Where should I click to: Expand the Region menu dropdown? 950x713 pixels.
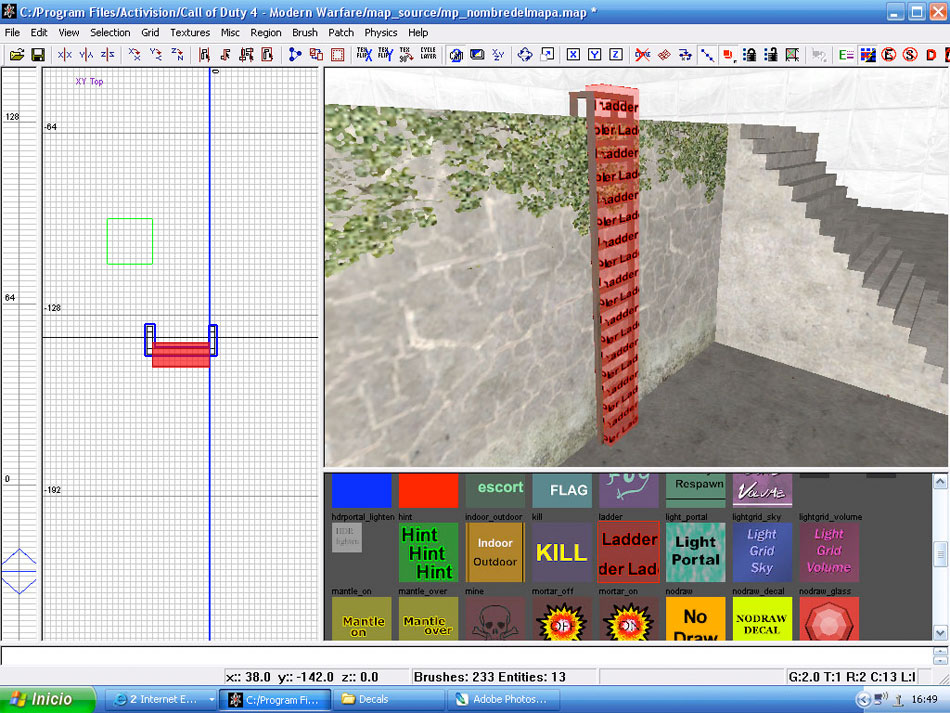coord(266,32)
